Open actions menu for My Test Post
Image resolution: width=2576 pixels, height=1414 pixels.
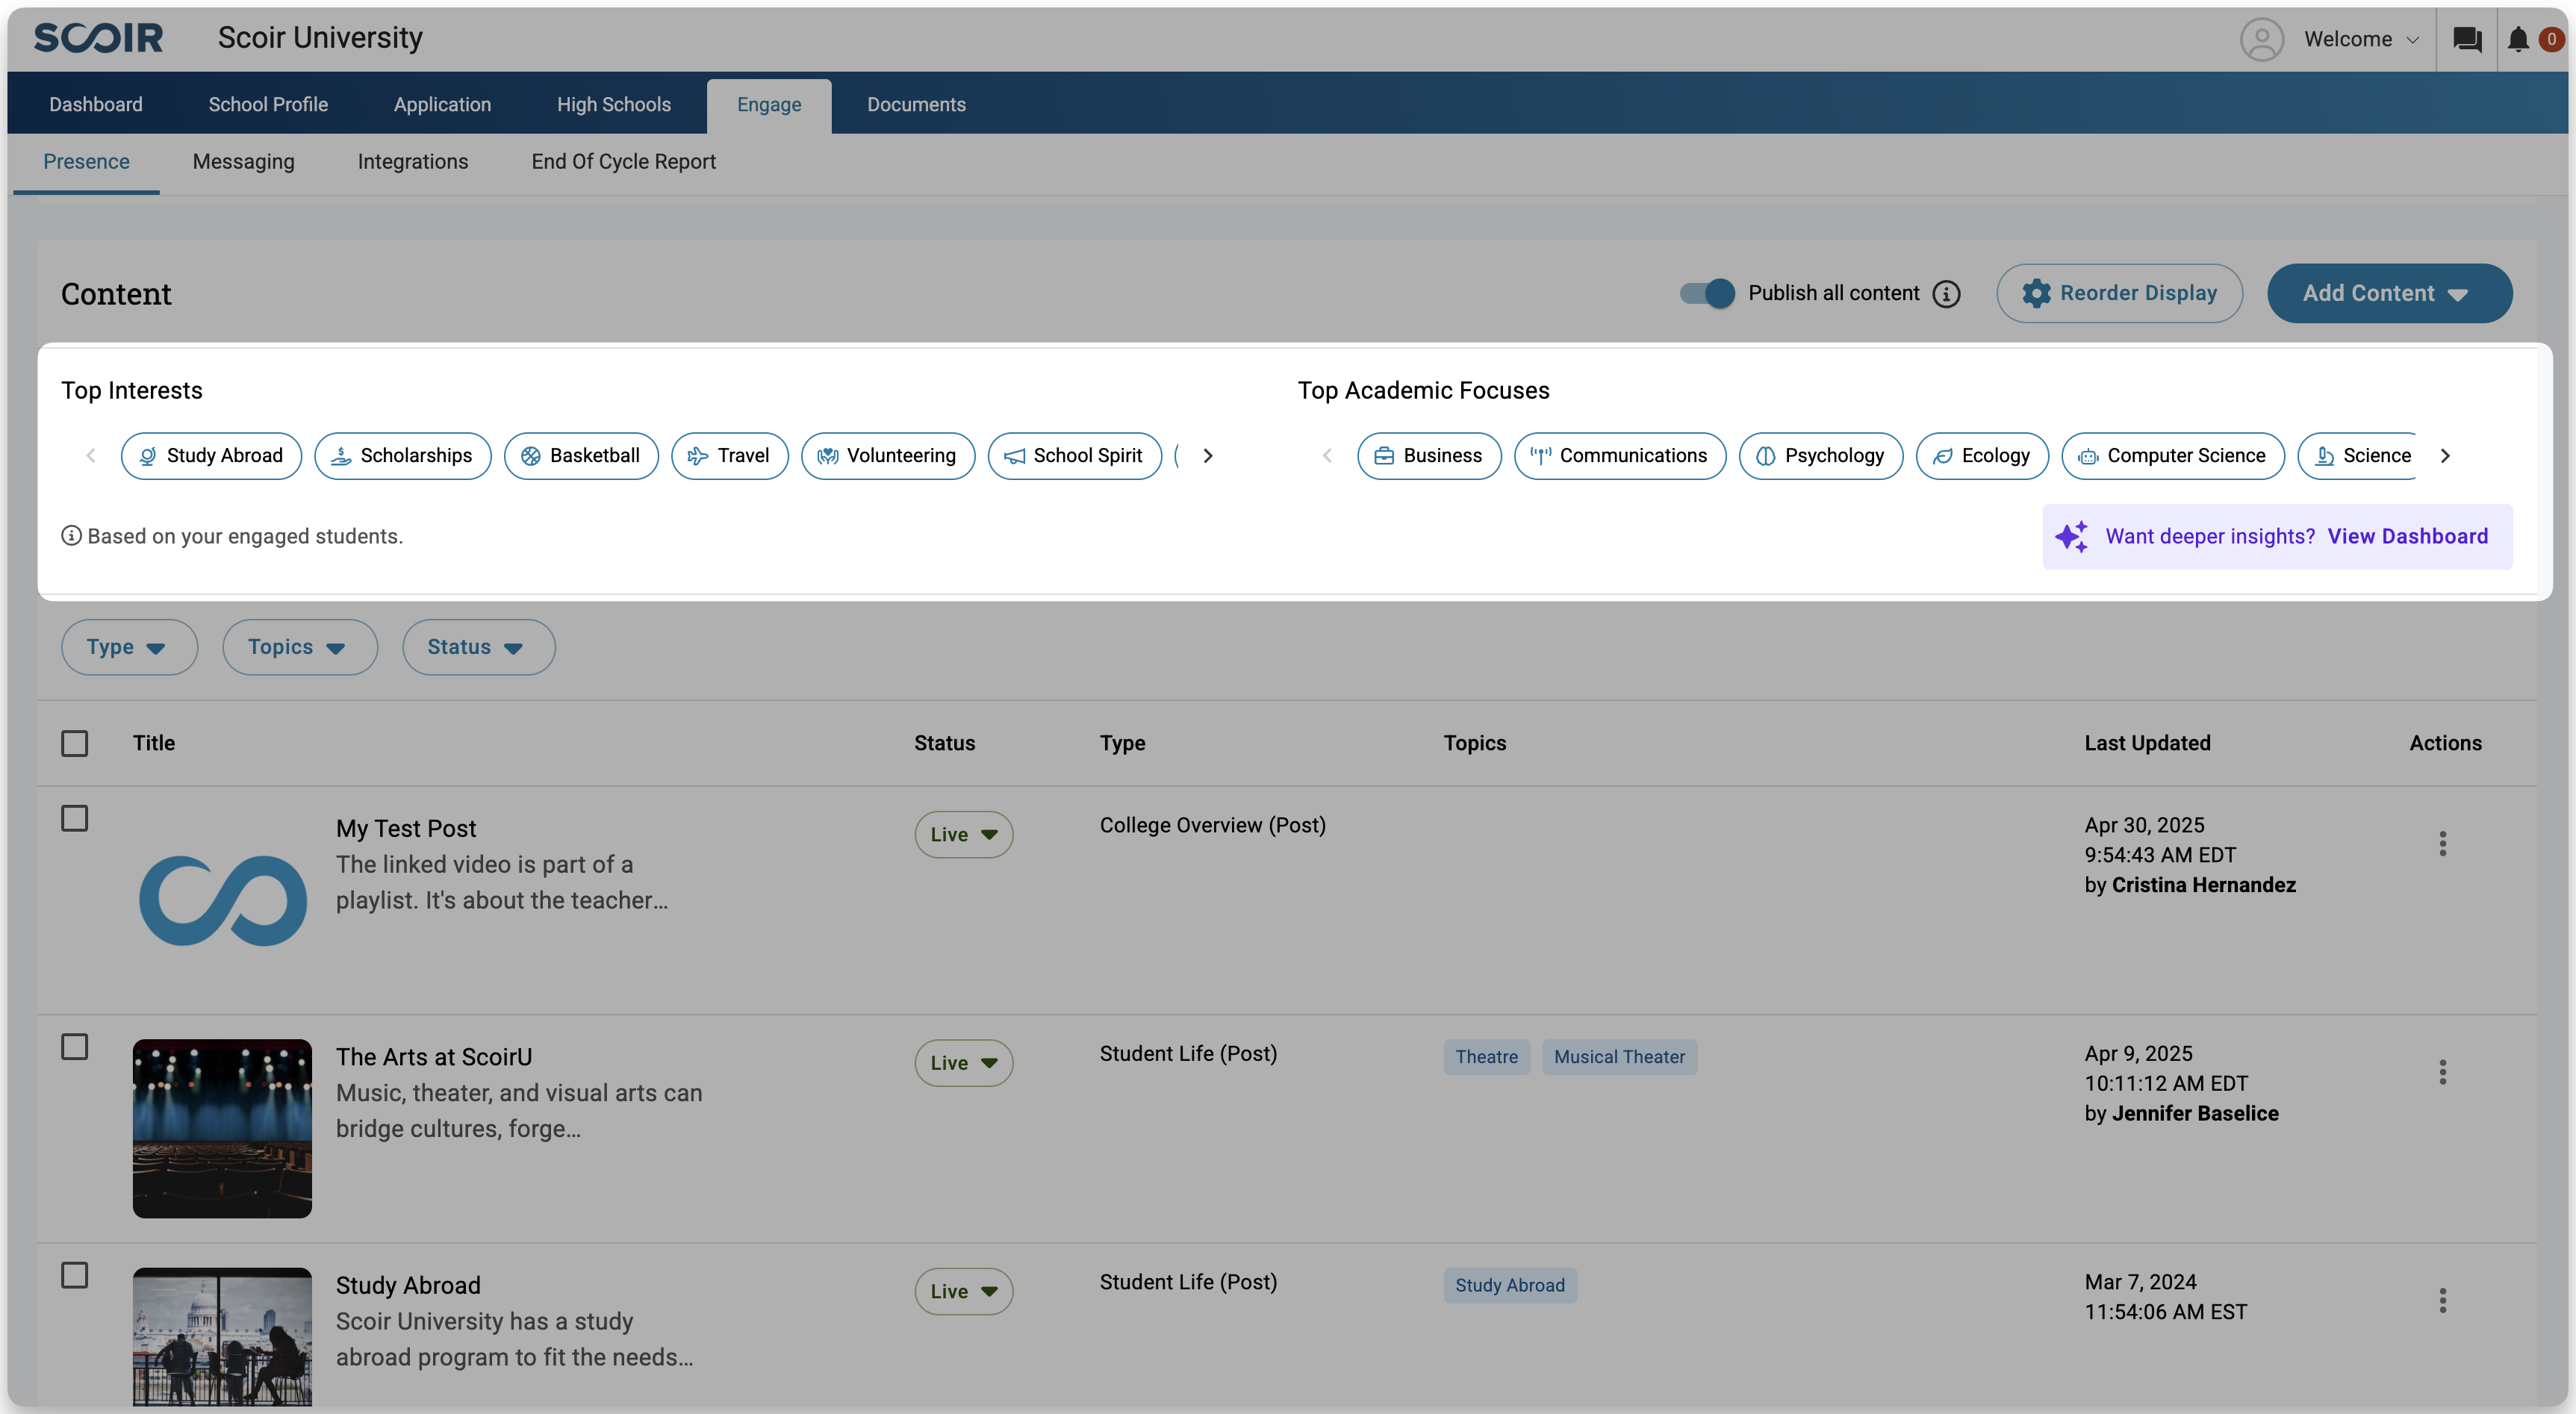click(x=2442, y=844)
